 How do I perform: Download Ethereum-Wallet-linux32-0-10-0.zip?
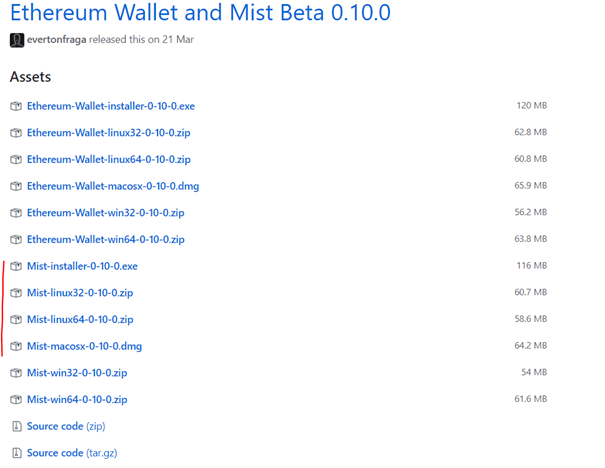[x=109, y=132]
